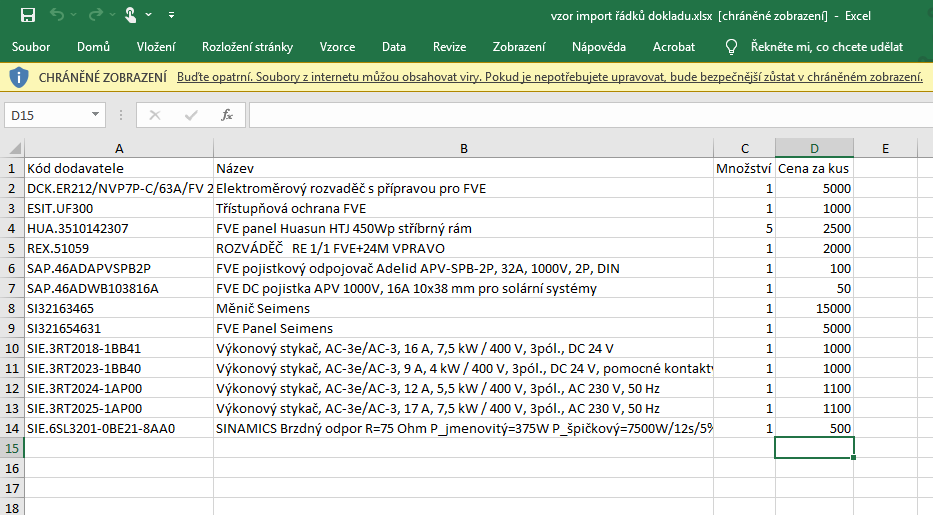Open the Rozložení stránky tab
The height and width of the screenshot is (515, 933).
(248, 47)
